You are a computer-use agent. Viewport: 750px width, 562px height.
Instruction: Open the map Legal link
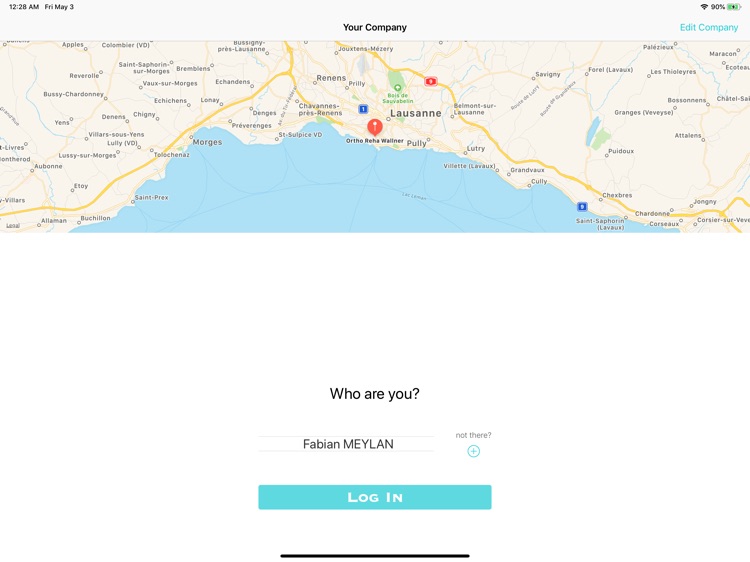click(x=13, y=225)
